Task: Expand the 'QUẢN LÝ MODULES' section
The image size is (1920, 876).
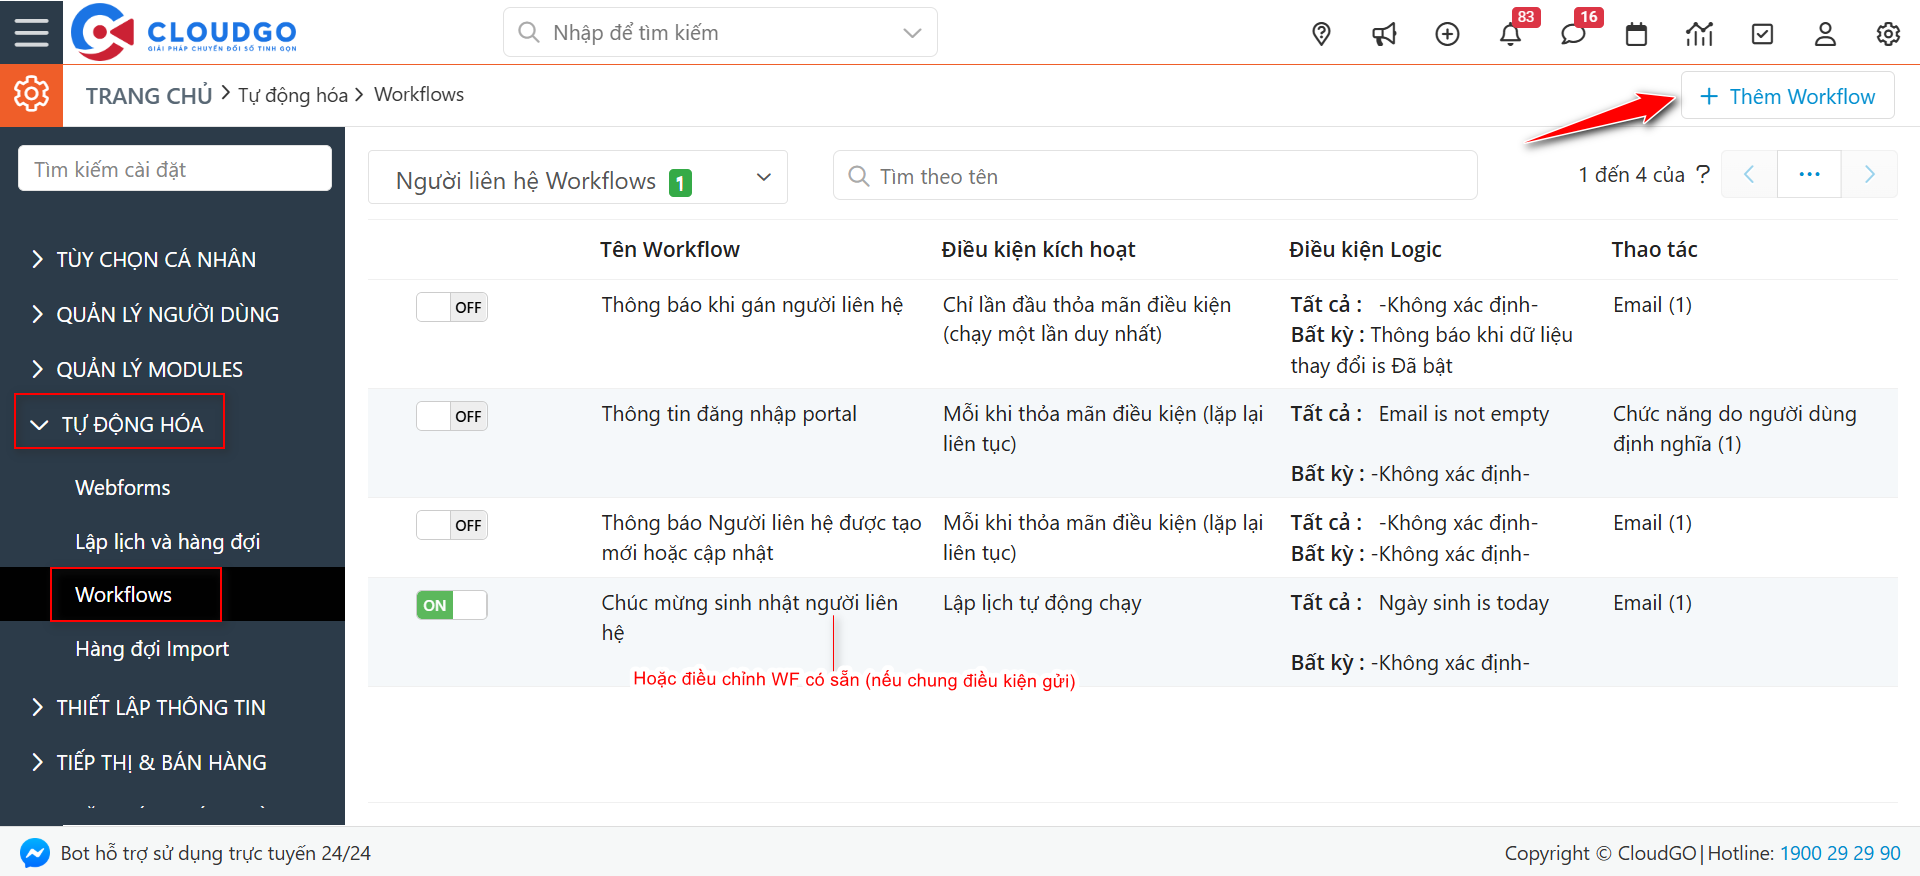Action: [x=149, y=369]
